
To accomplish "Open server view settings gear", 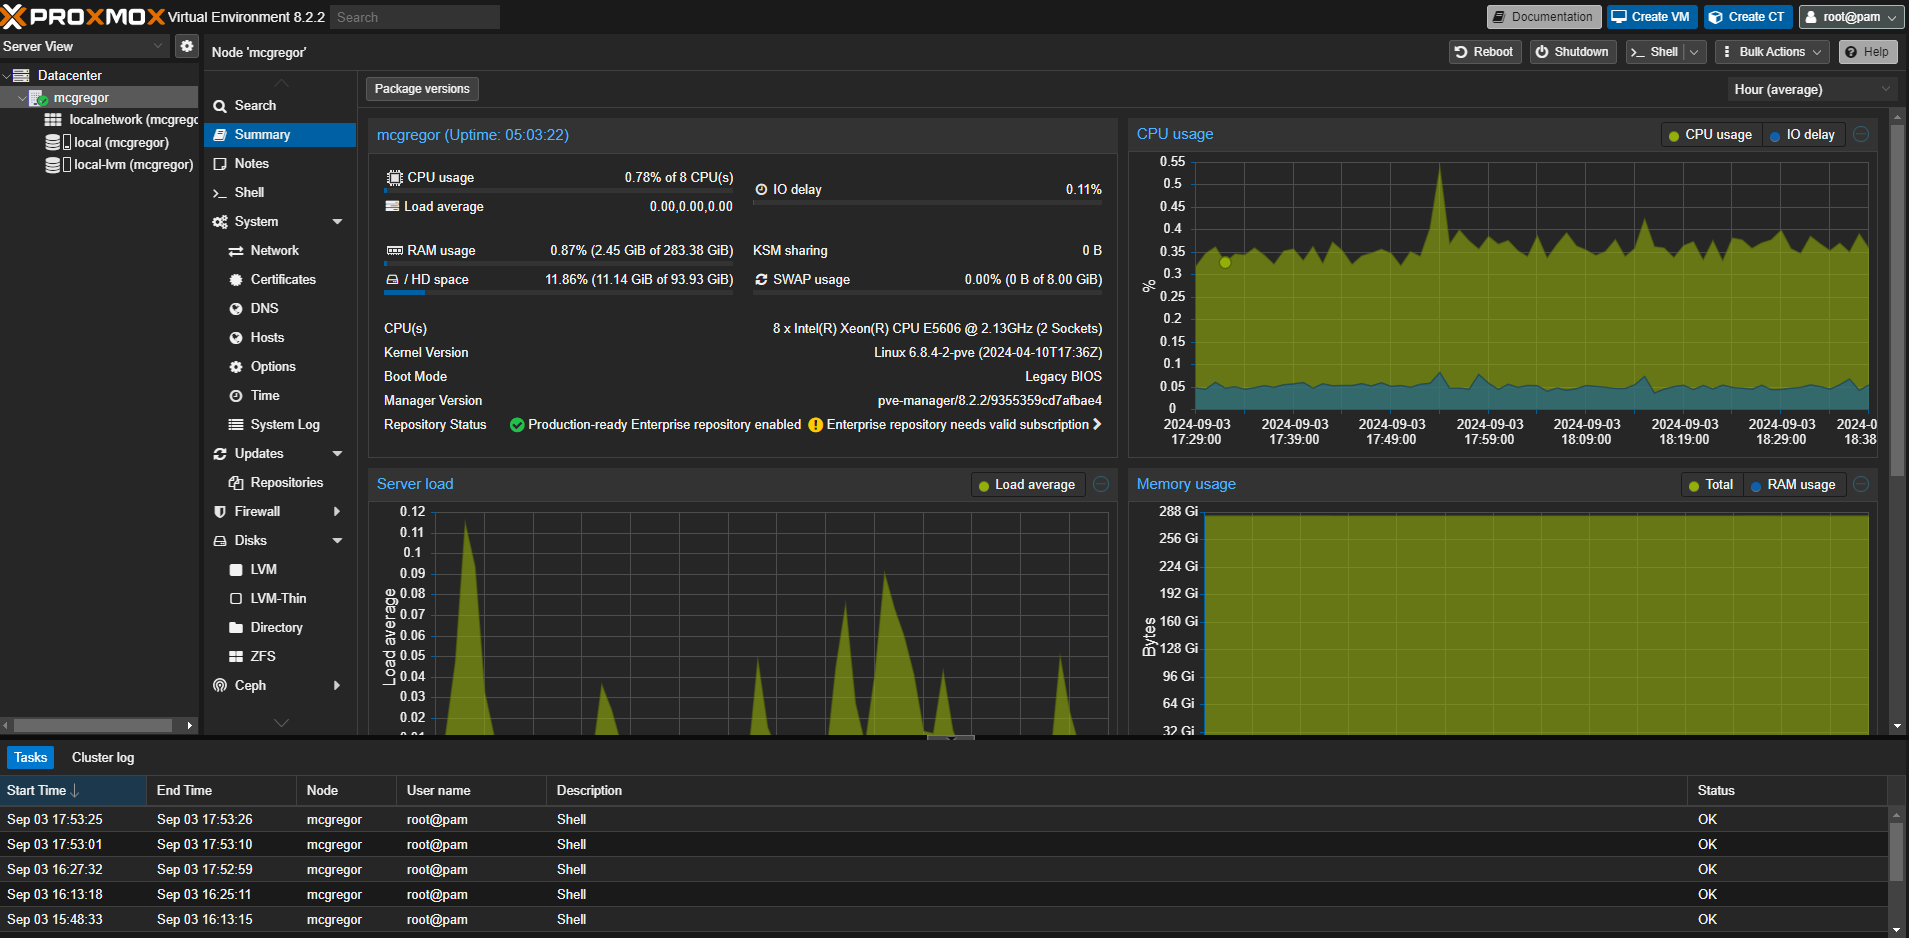I will [x=187, y=46].
